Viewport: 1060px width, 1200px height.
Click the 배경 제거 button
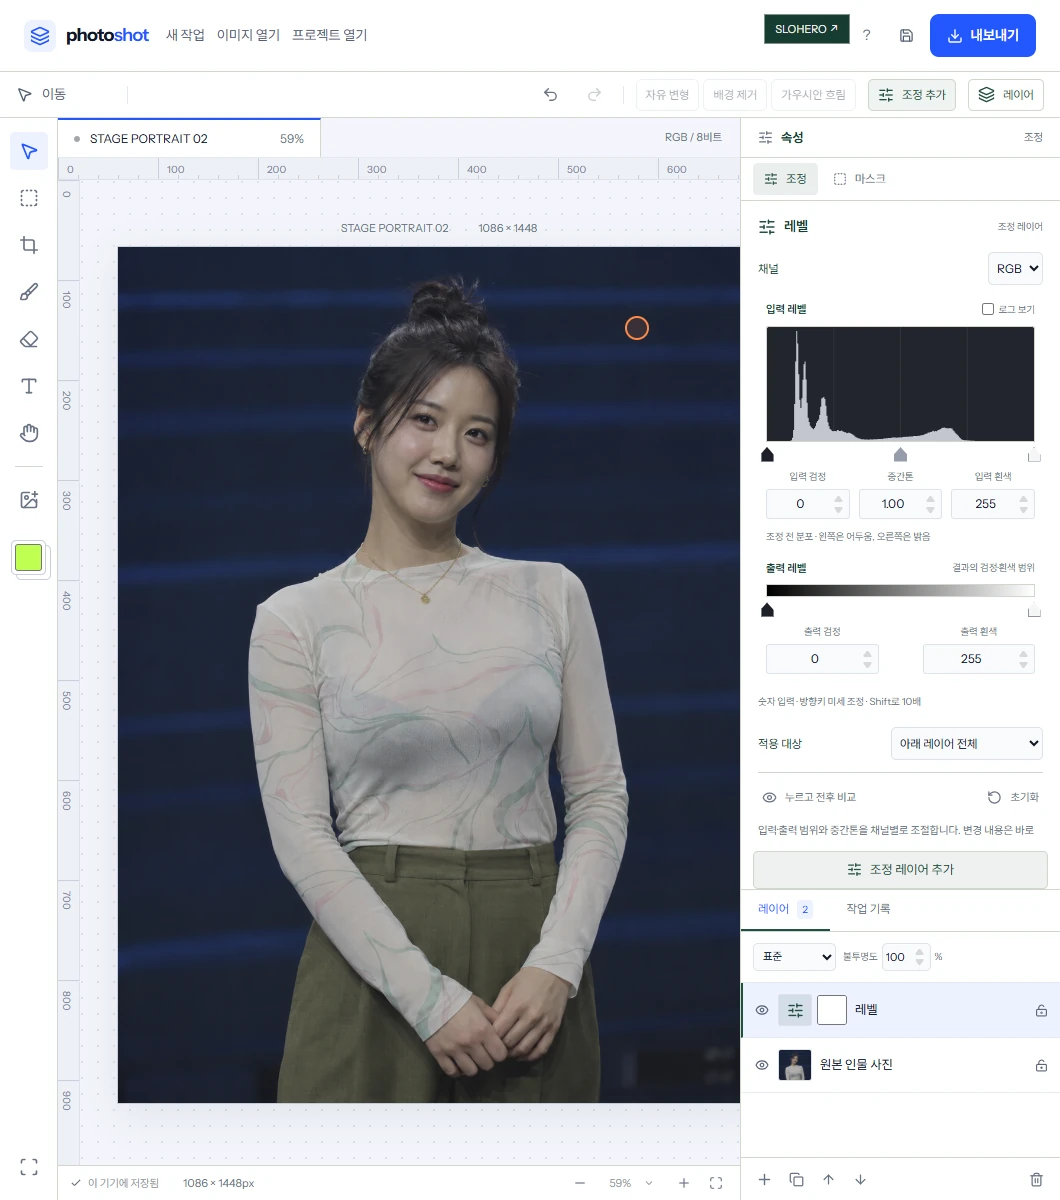[x=735, y=95]
